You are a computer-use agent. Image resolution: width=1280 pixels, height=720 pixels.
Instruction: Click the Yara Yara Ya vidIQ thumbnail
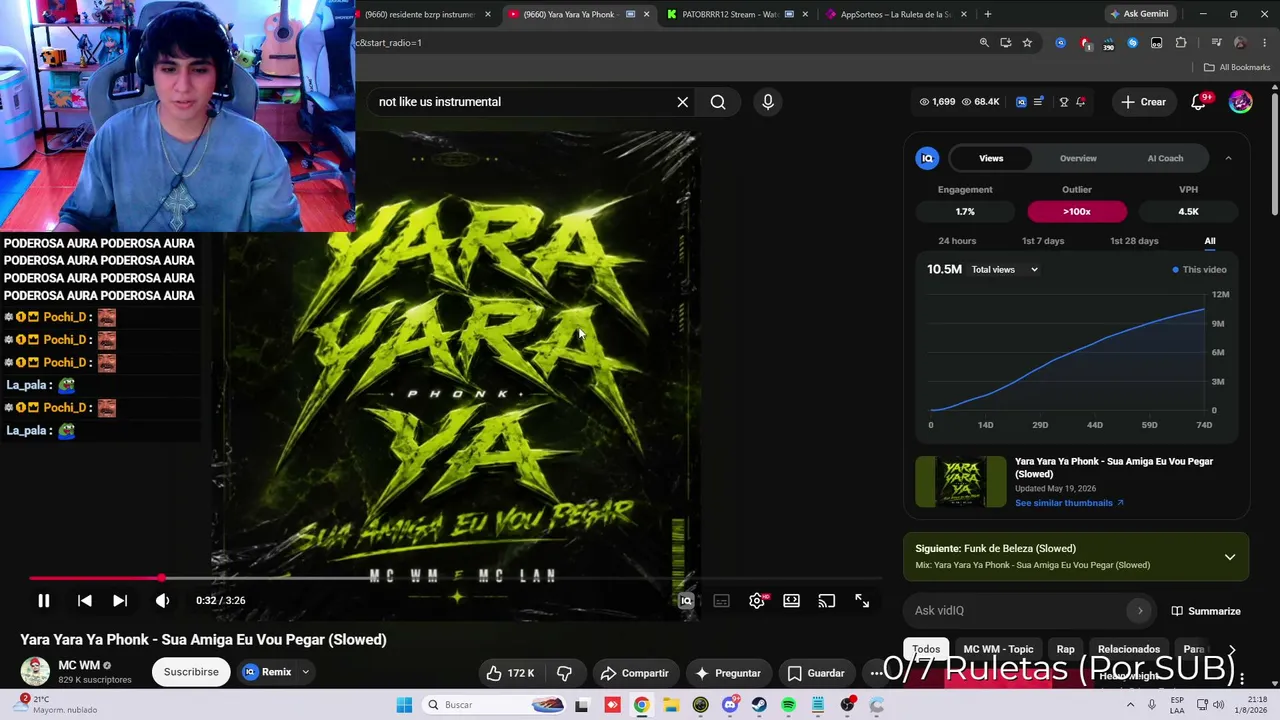[961, 482]
